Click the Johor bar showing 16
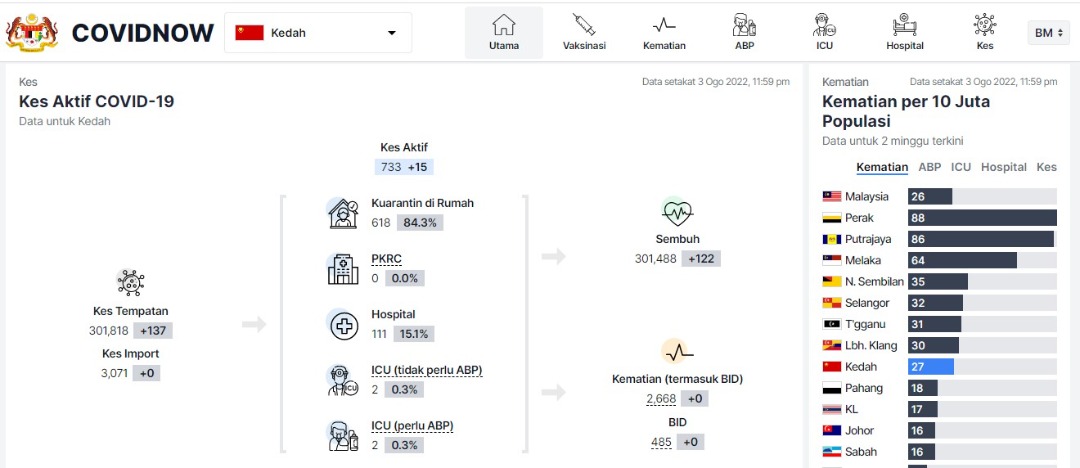Screen dimensions: 1080x468 click(x=922, y=431)
